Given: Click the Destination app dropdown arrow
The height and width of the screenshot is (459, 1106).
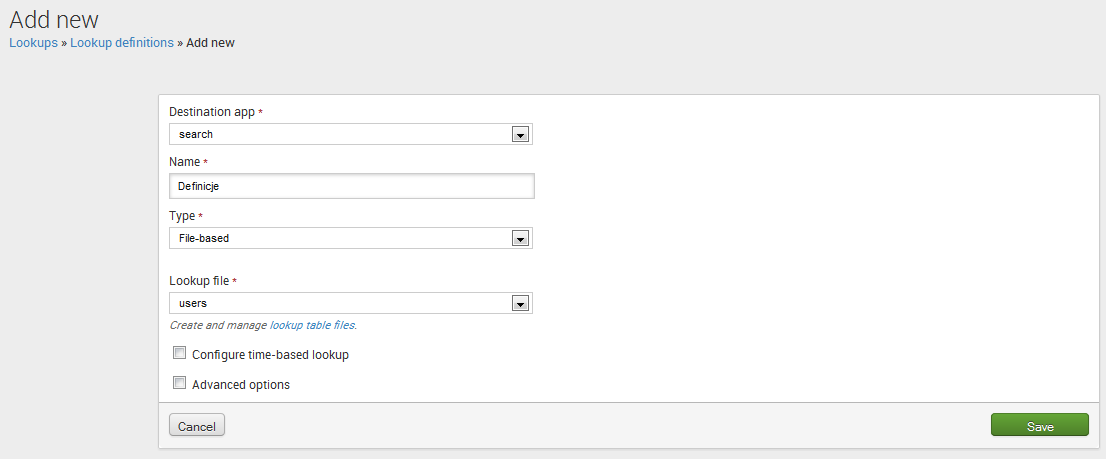Looking at the screenshot, I should click(x=519, y=134).
